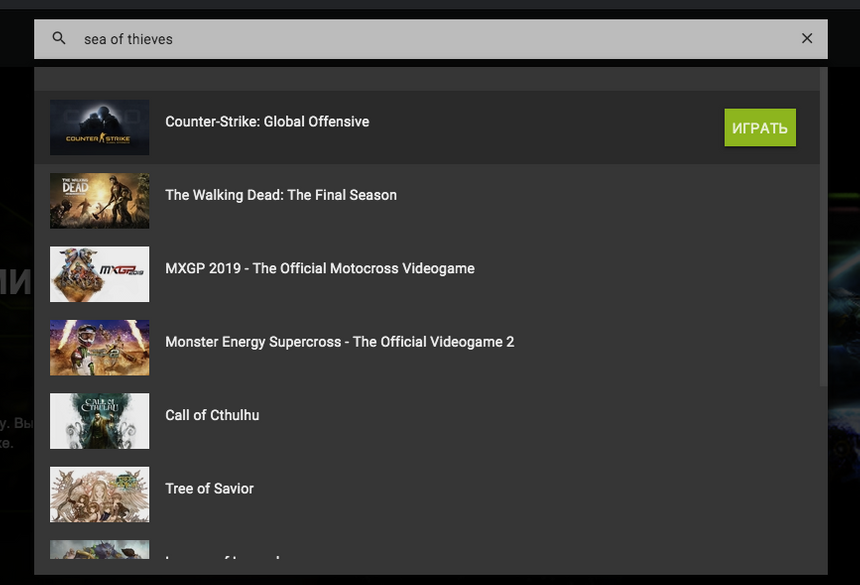The image size is (860, 585).
Task: Click the results list vertical scrollbar
Action: [x=823, y=226]
